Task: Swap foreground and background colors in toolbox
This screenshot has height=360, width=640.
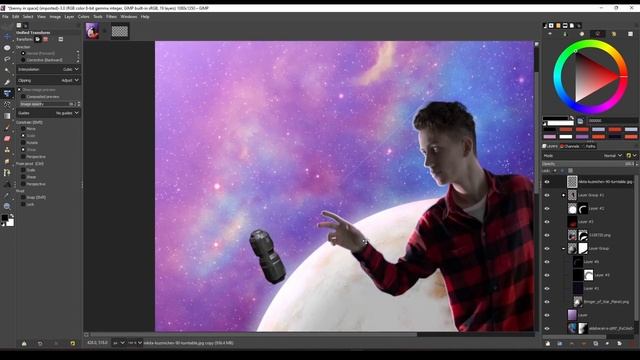Action: click(12, 216)
